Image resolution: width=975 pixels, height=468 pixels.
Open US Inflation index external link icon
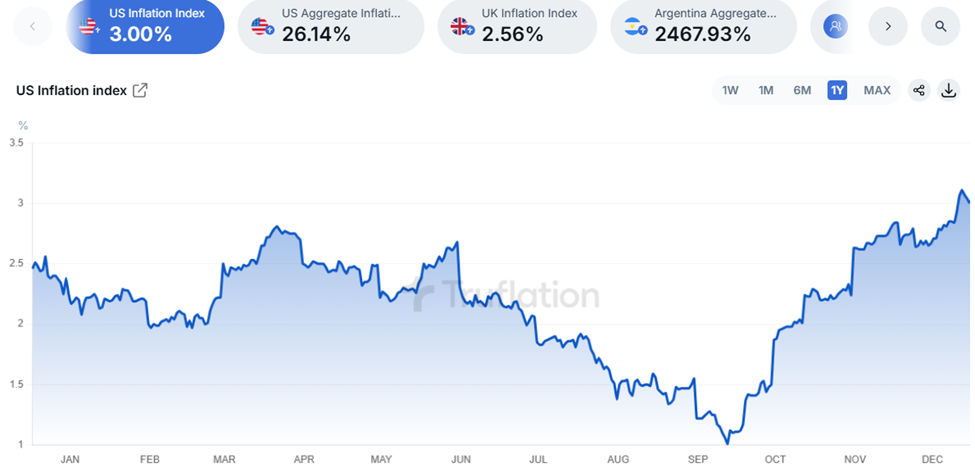(x=140, y=91)
